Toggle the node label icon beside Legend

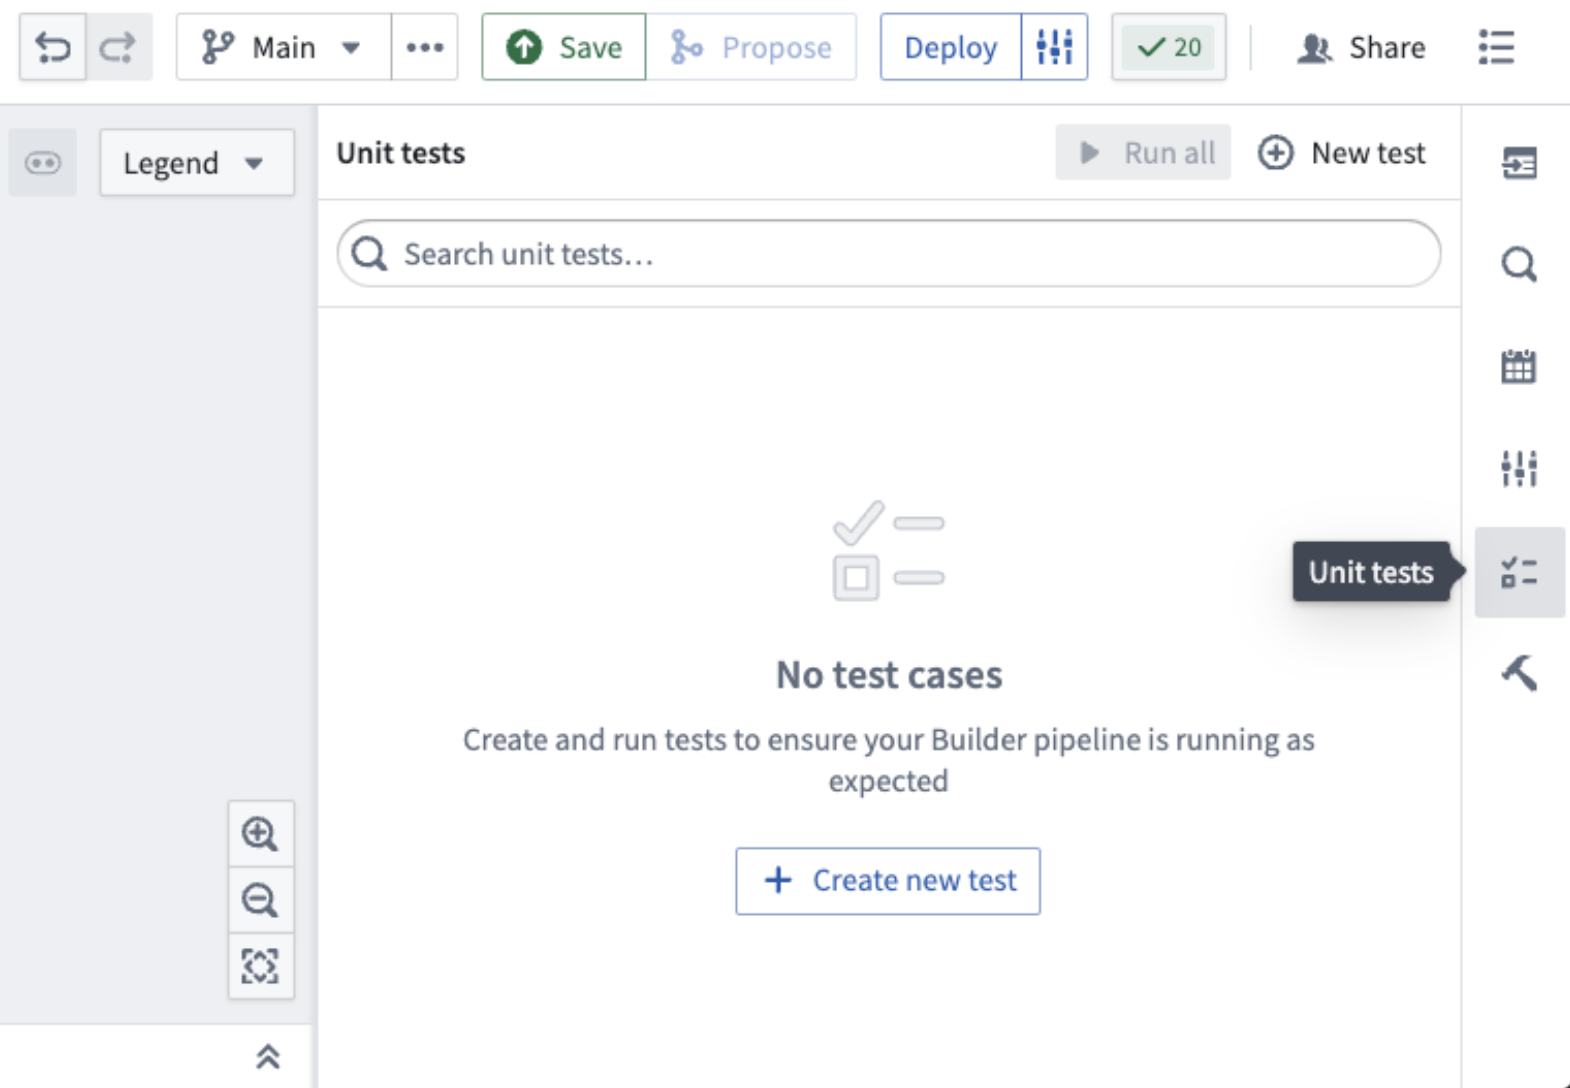click(x=43, y=162)
